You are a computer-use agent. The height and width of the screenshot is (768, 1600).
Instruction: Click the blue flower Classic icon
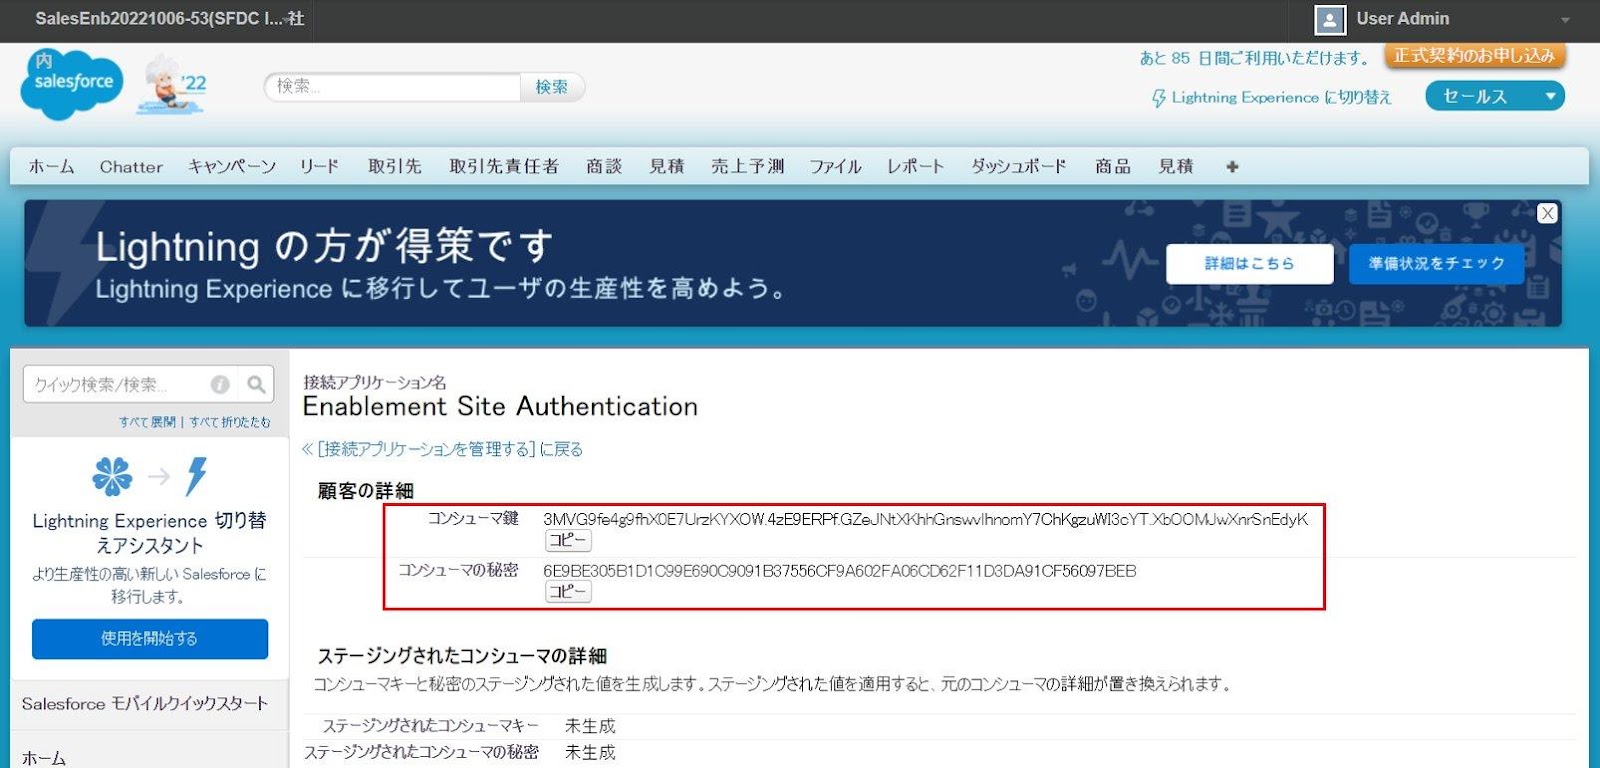click(112, 476)
